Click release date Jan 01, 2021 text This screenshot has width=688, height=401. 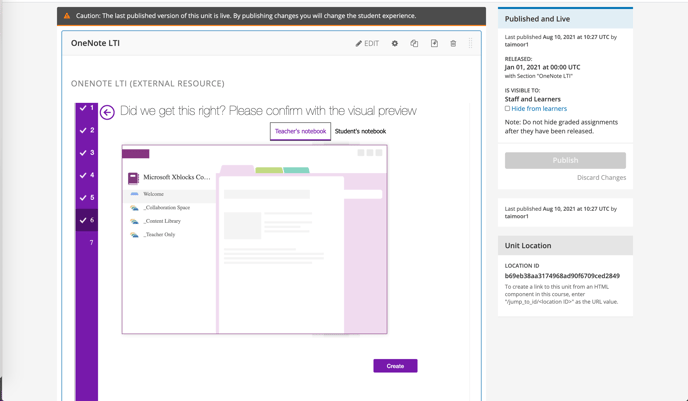(x=542, y=67)
